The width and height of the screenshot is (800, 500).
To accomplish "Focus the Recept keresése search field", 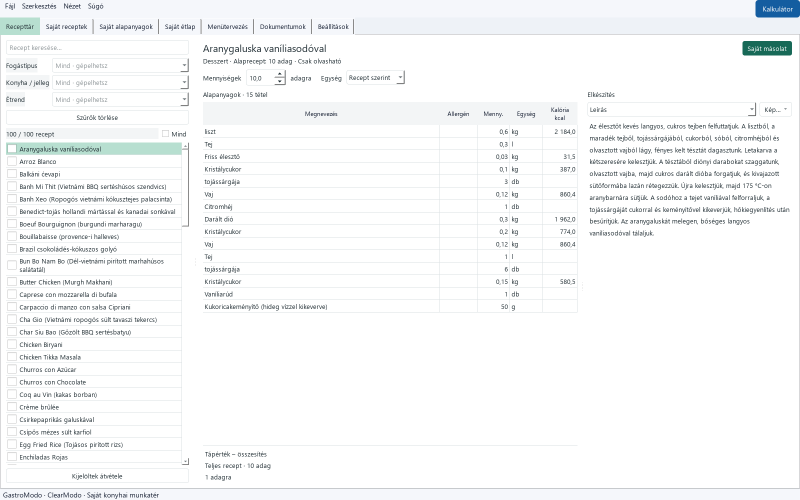I will (x=97, y=47).
